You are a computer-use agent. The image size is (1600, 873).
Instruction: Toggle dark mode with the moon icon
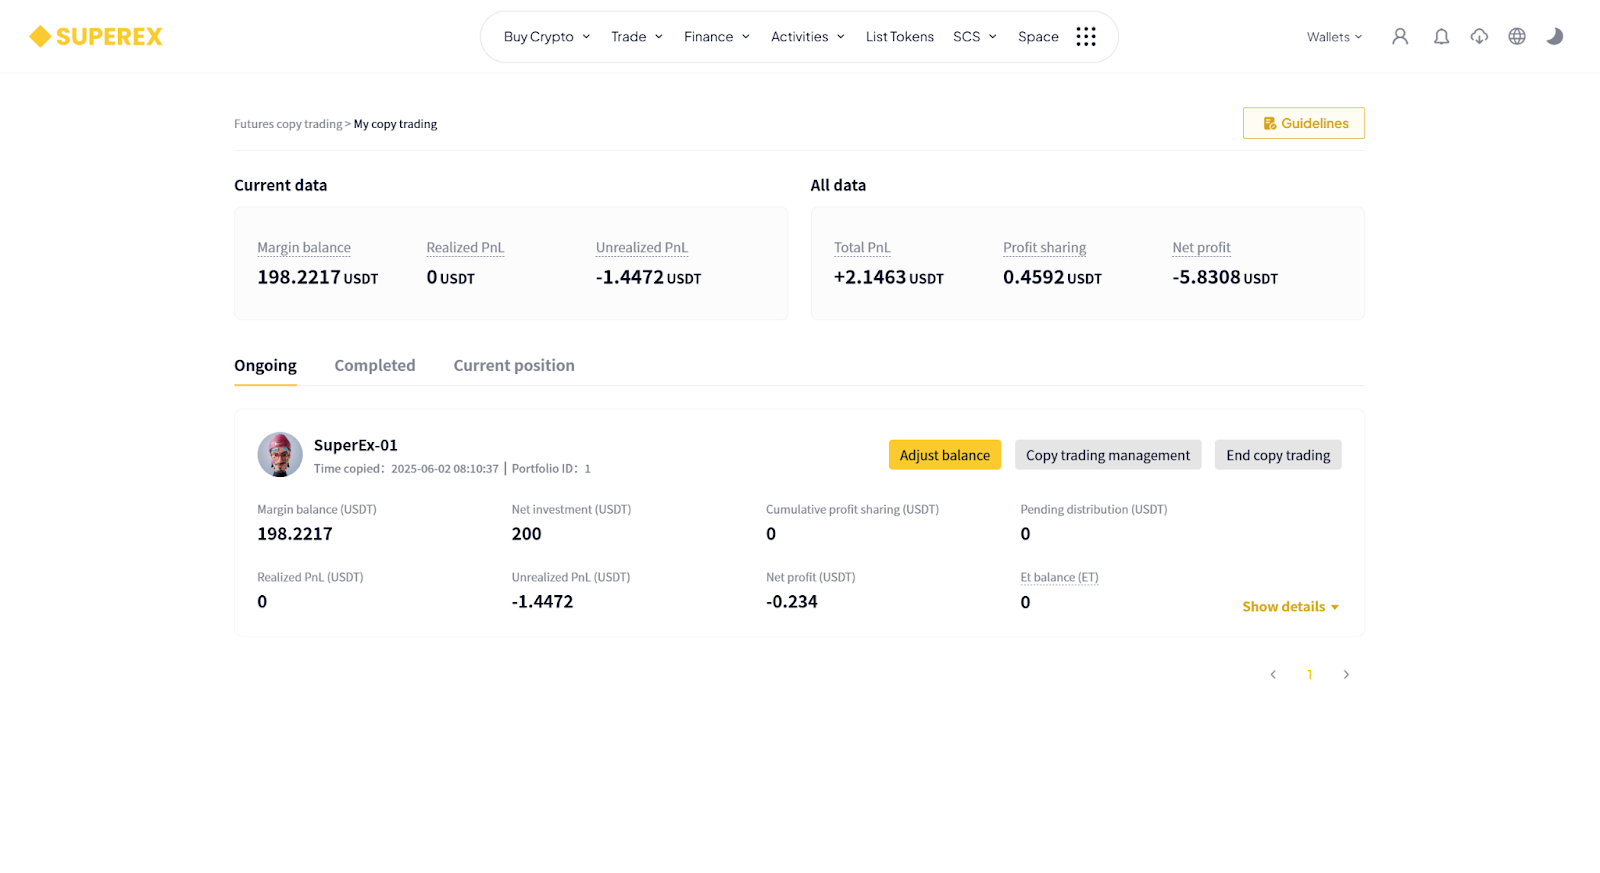tap(1555, 37)
